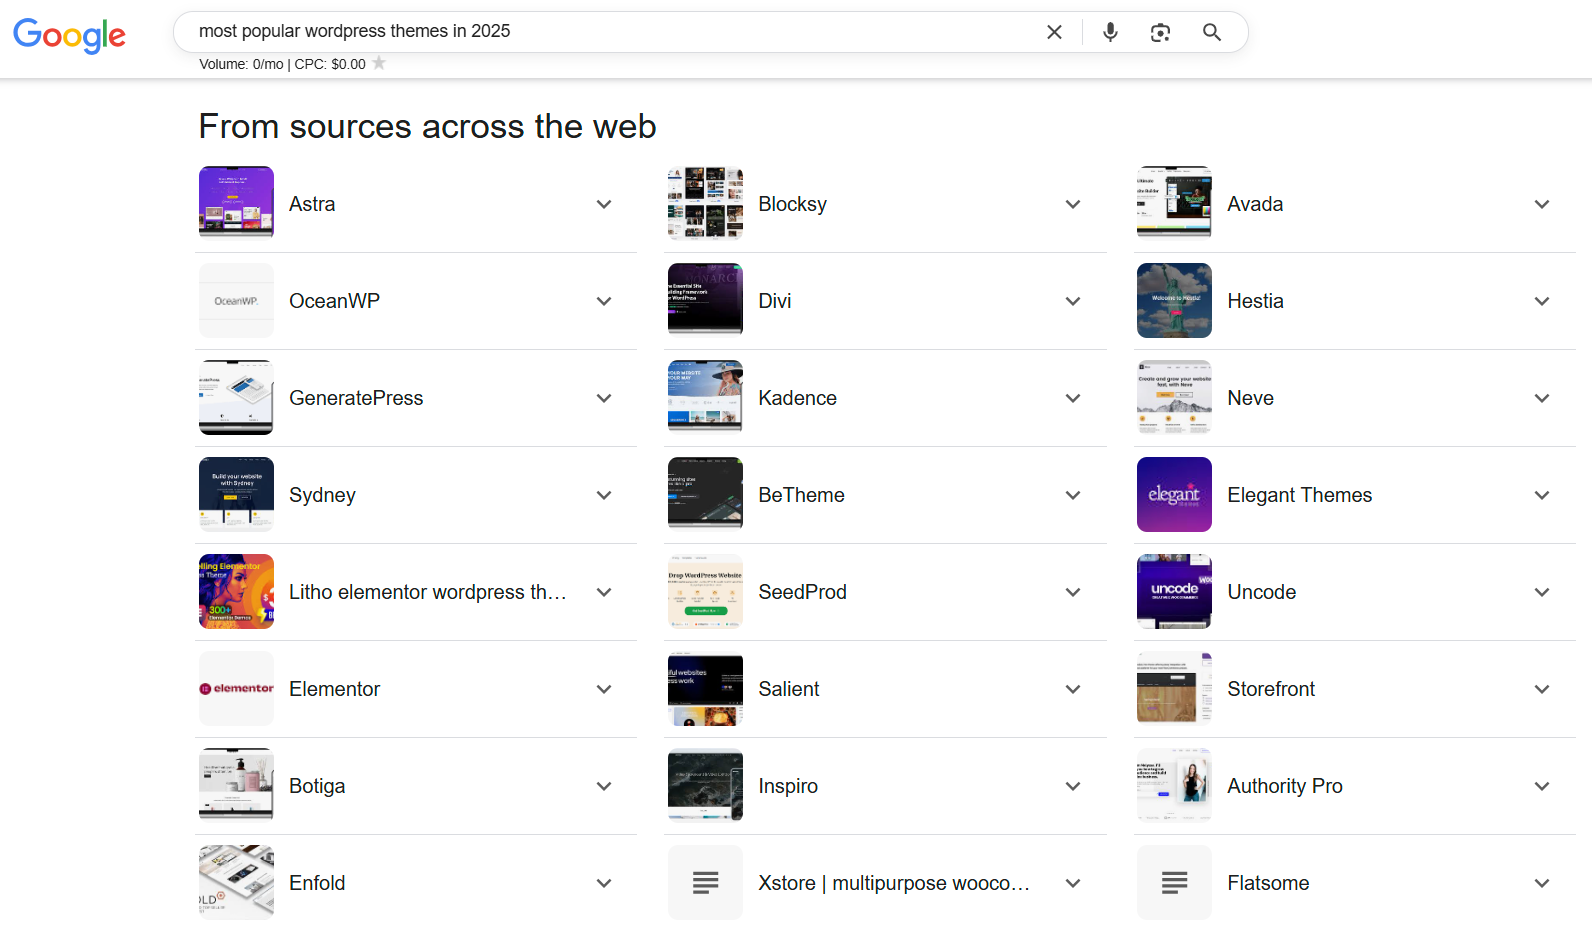
Task: Click the magnifying glass search button
Action: point(1211,32)
